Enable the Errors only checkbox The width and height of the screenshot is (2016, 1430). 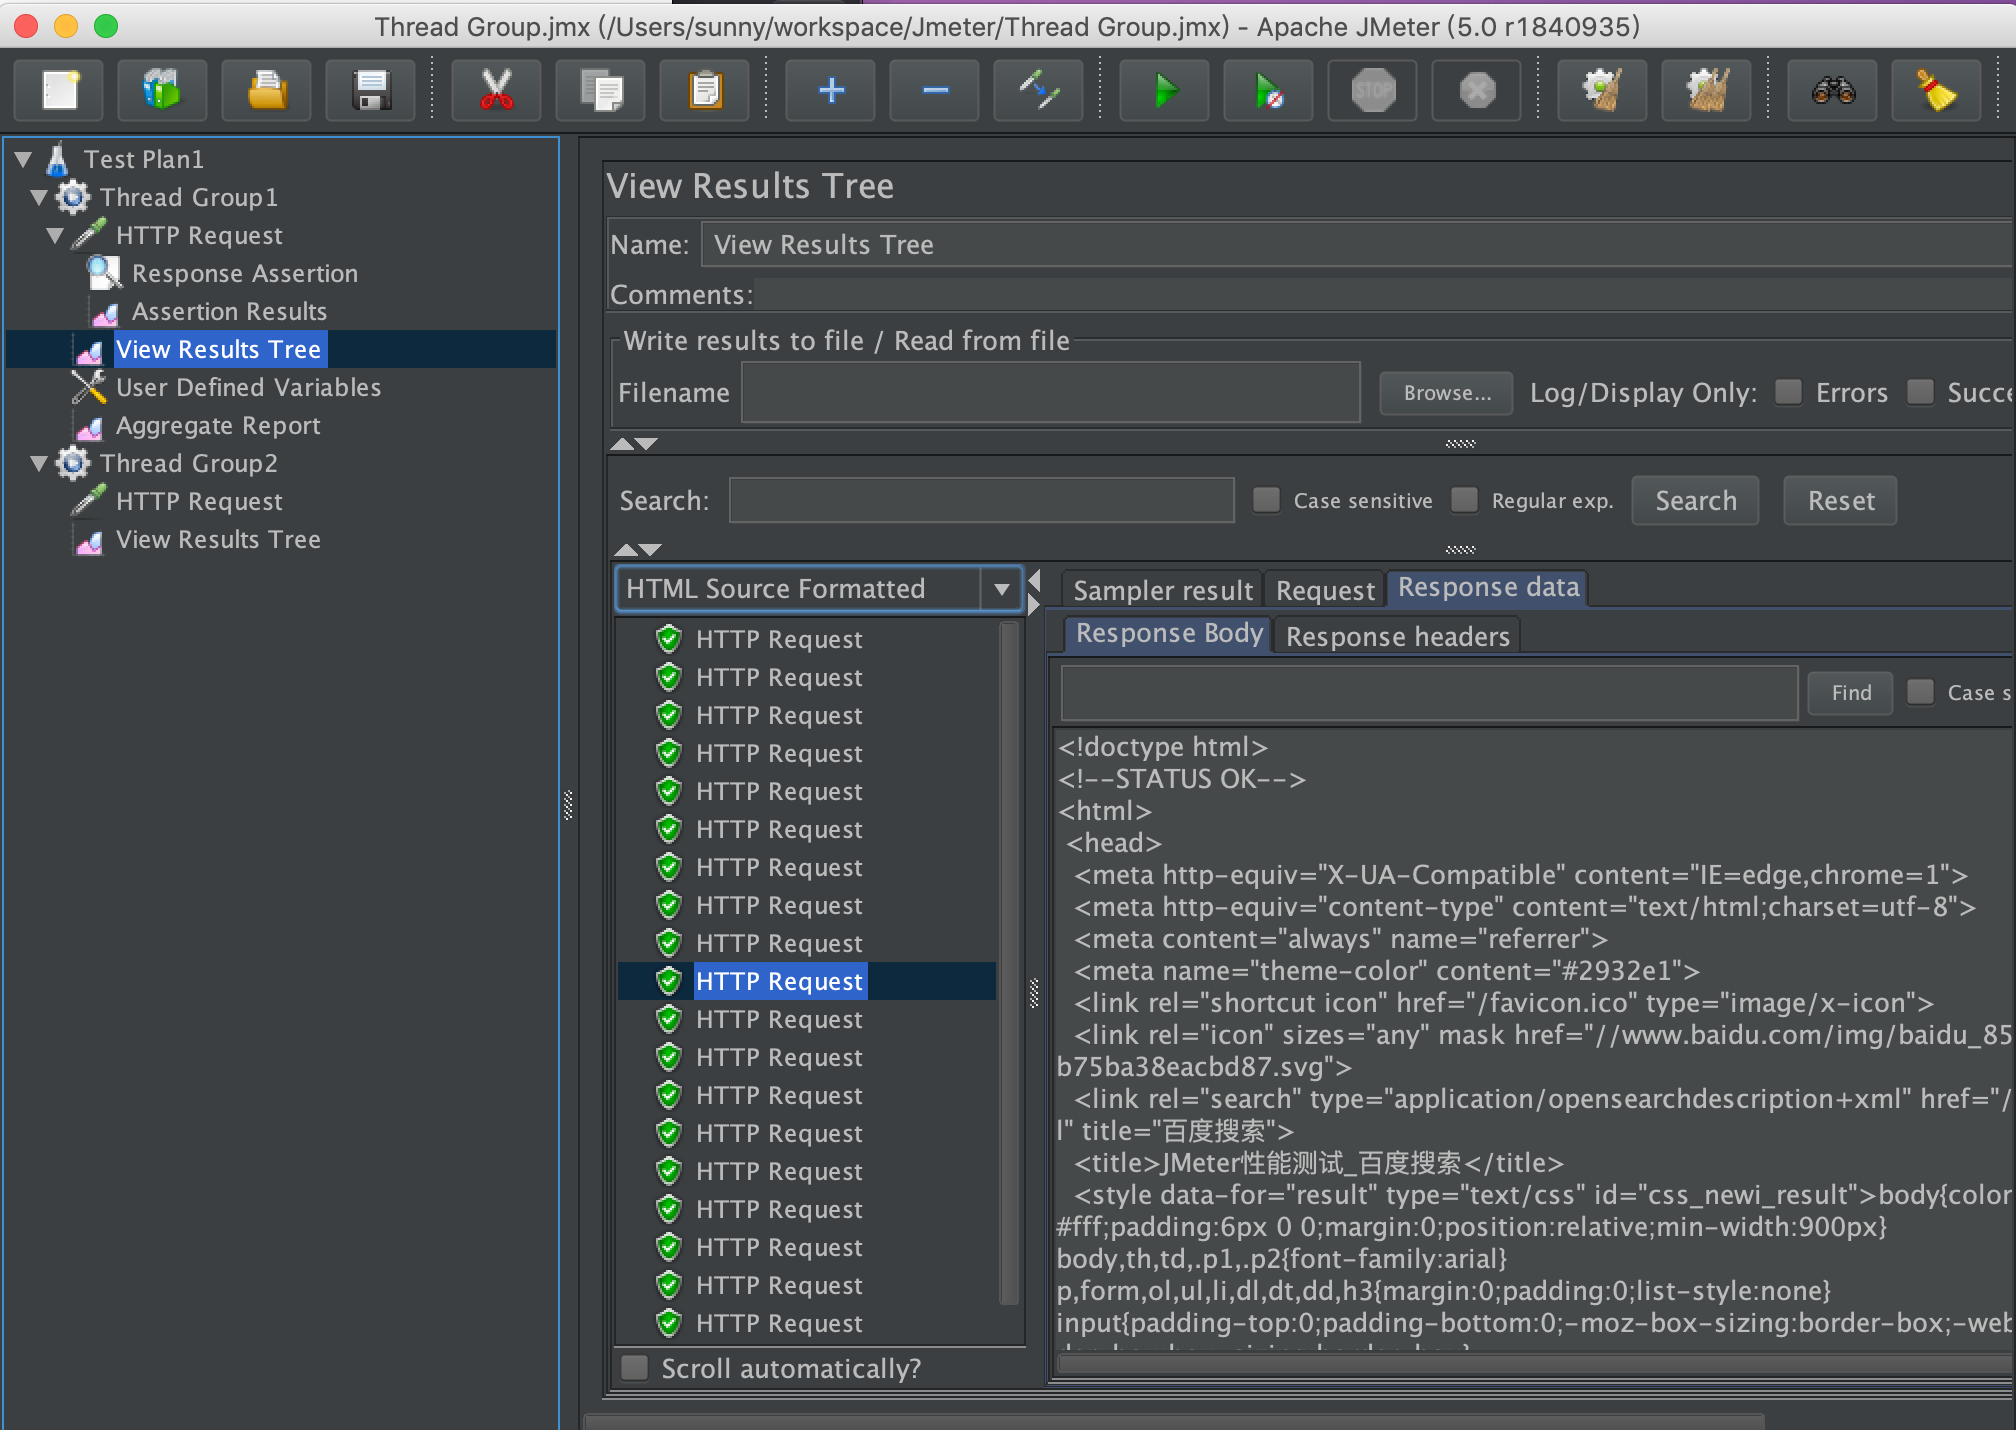click(1788, 392)
